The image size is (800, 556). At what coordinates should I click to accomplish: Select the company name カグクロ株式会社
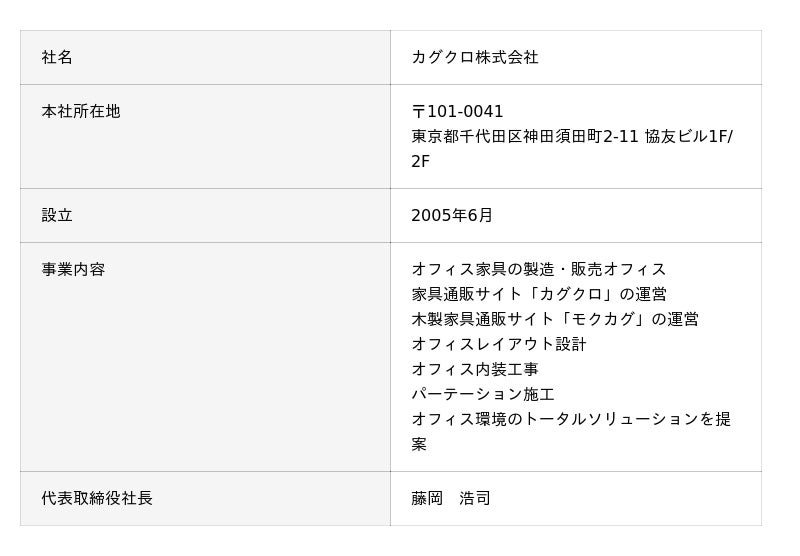tap(474, 58)
